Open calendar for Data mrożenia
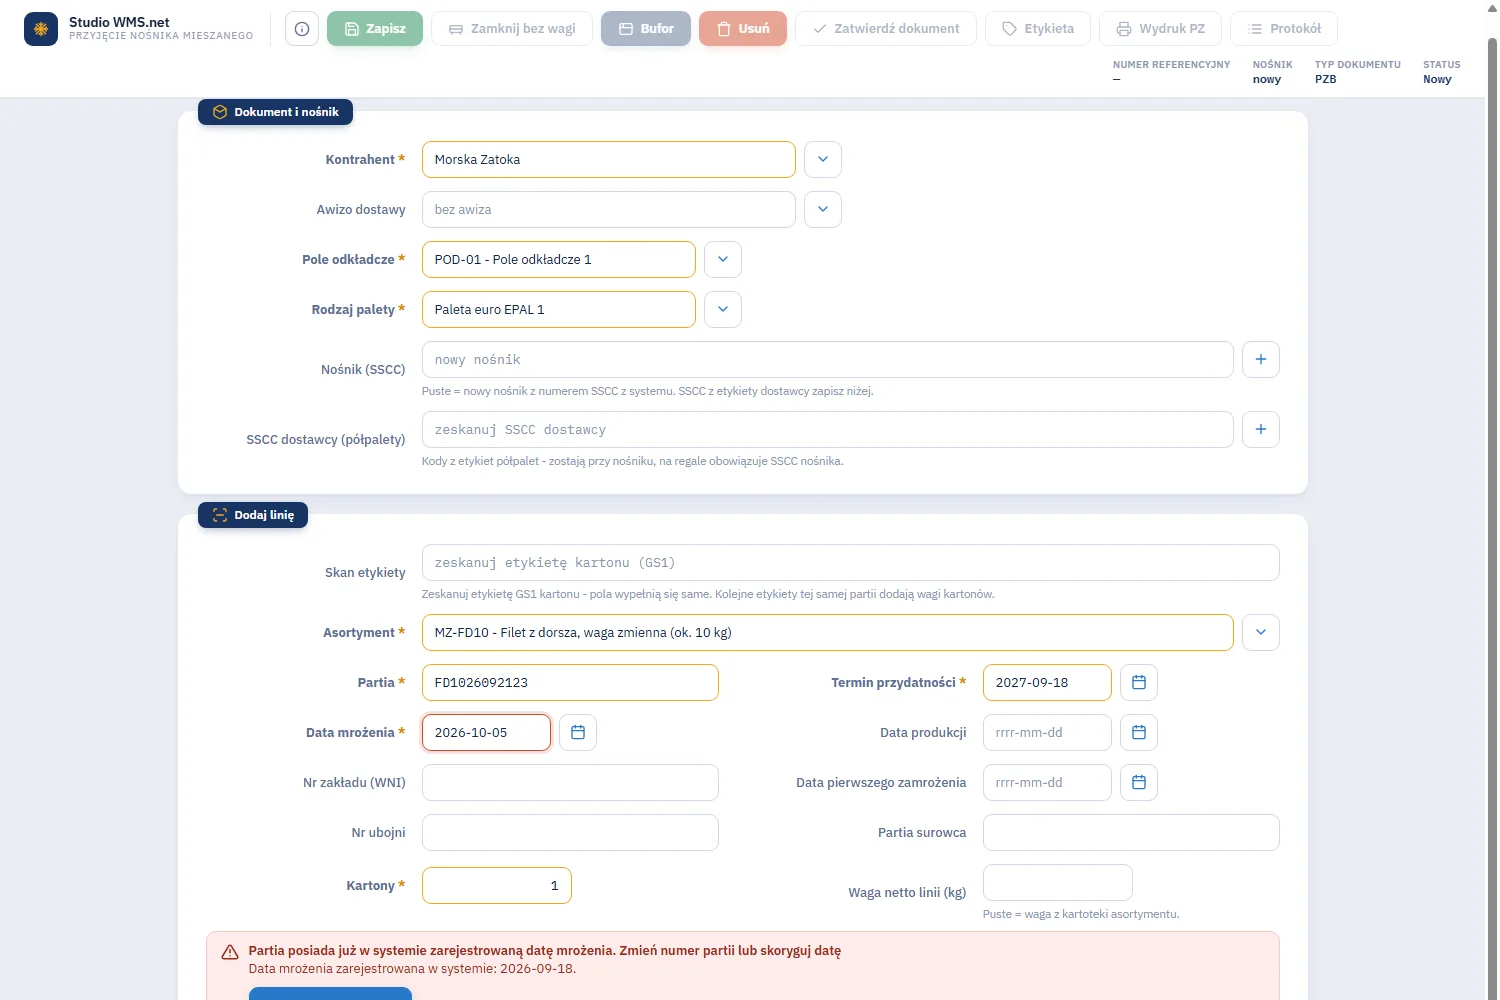This screenshot has height=1000, width=1500. pos(578,732)
